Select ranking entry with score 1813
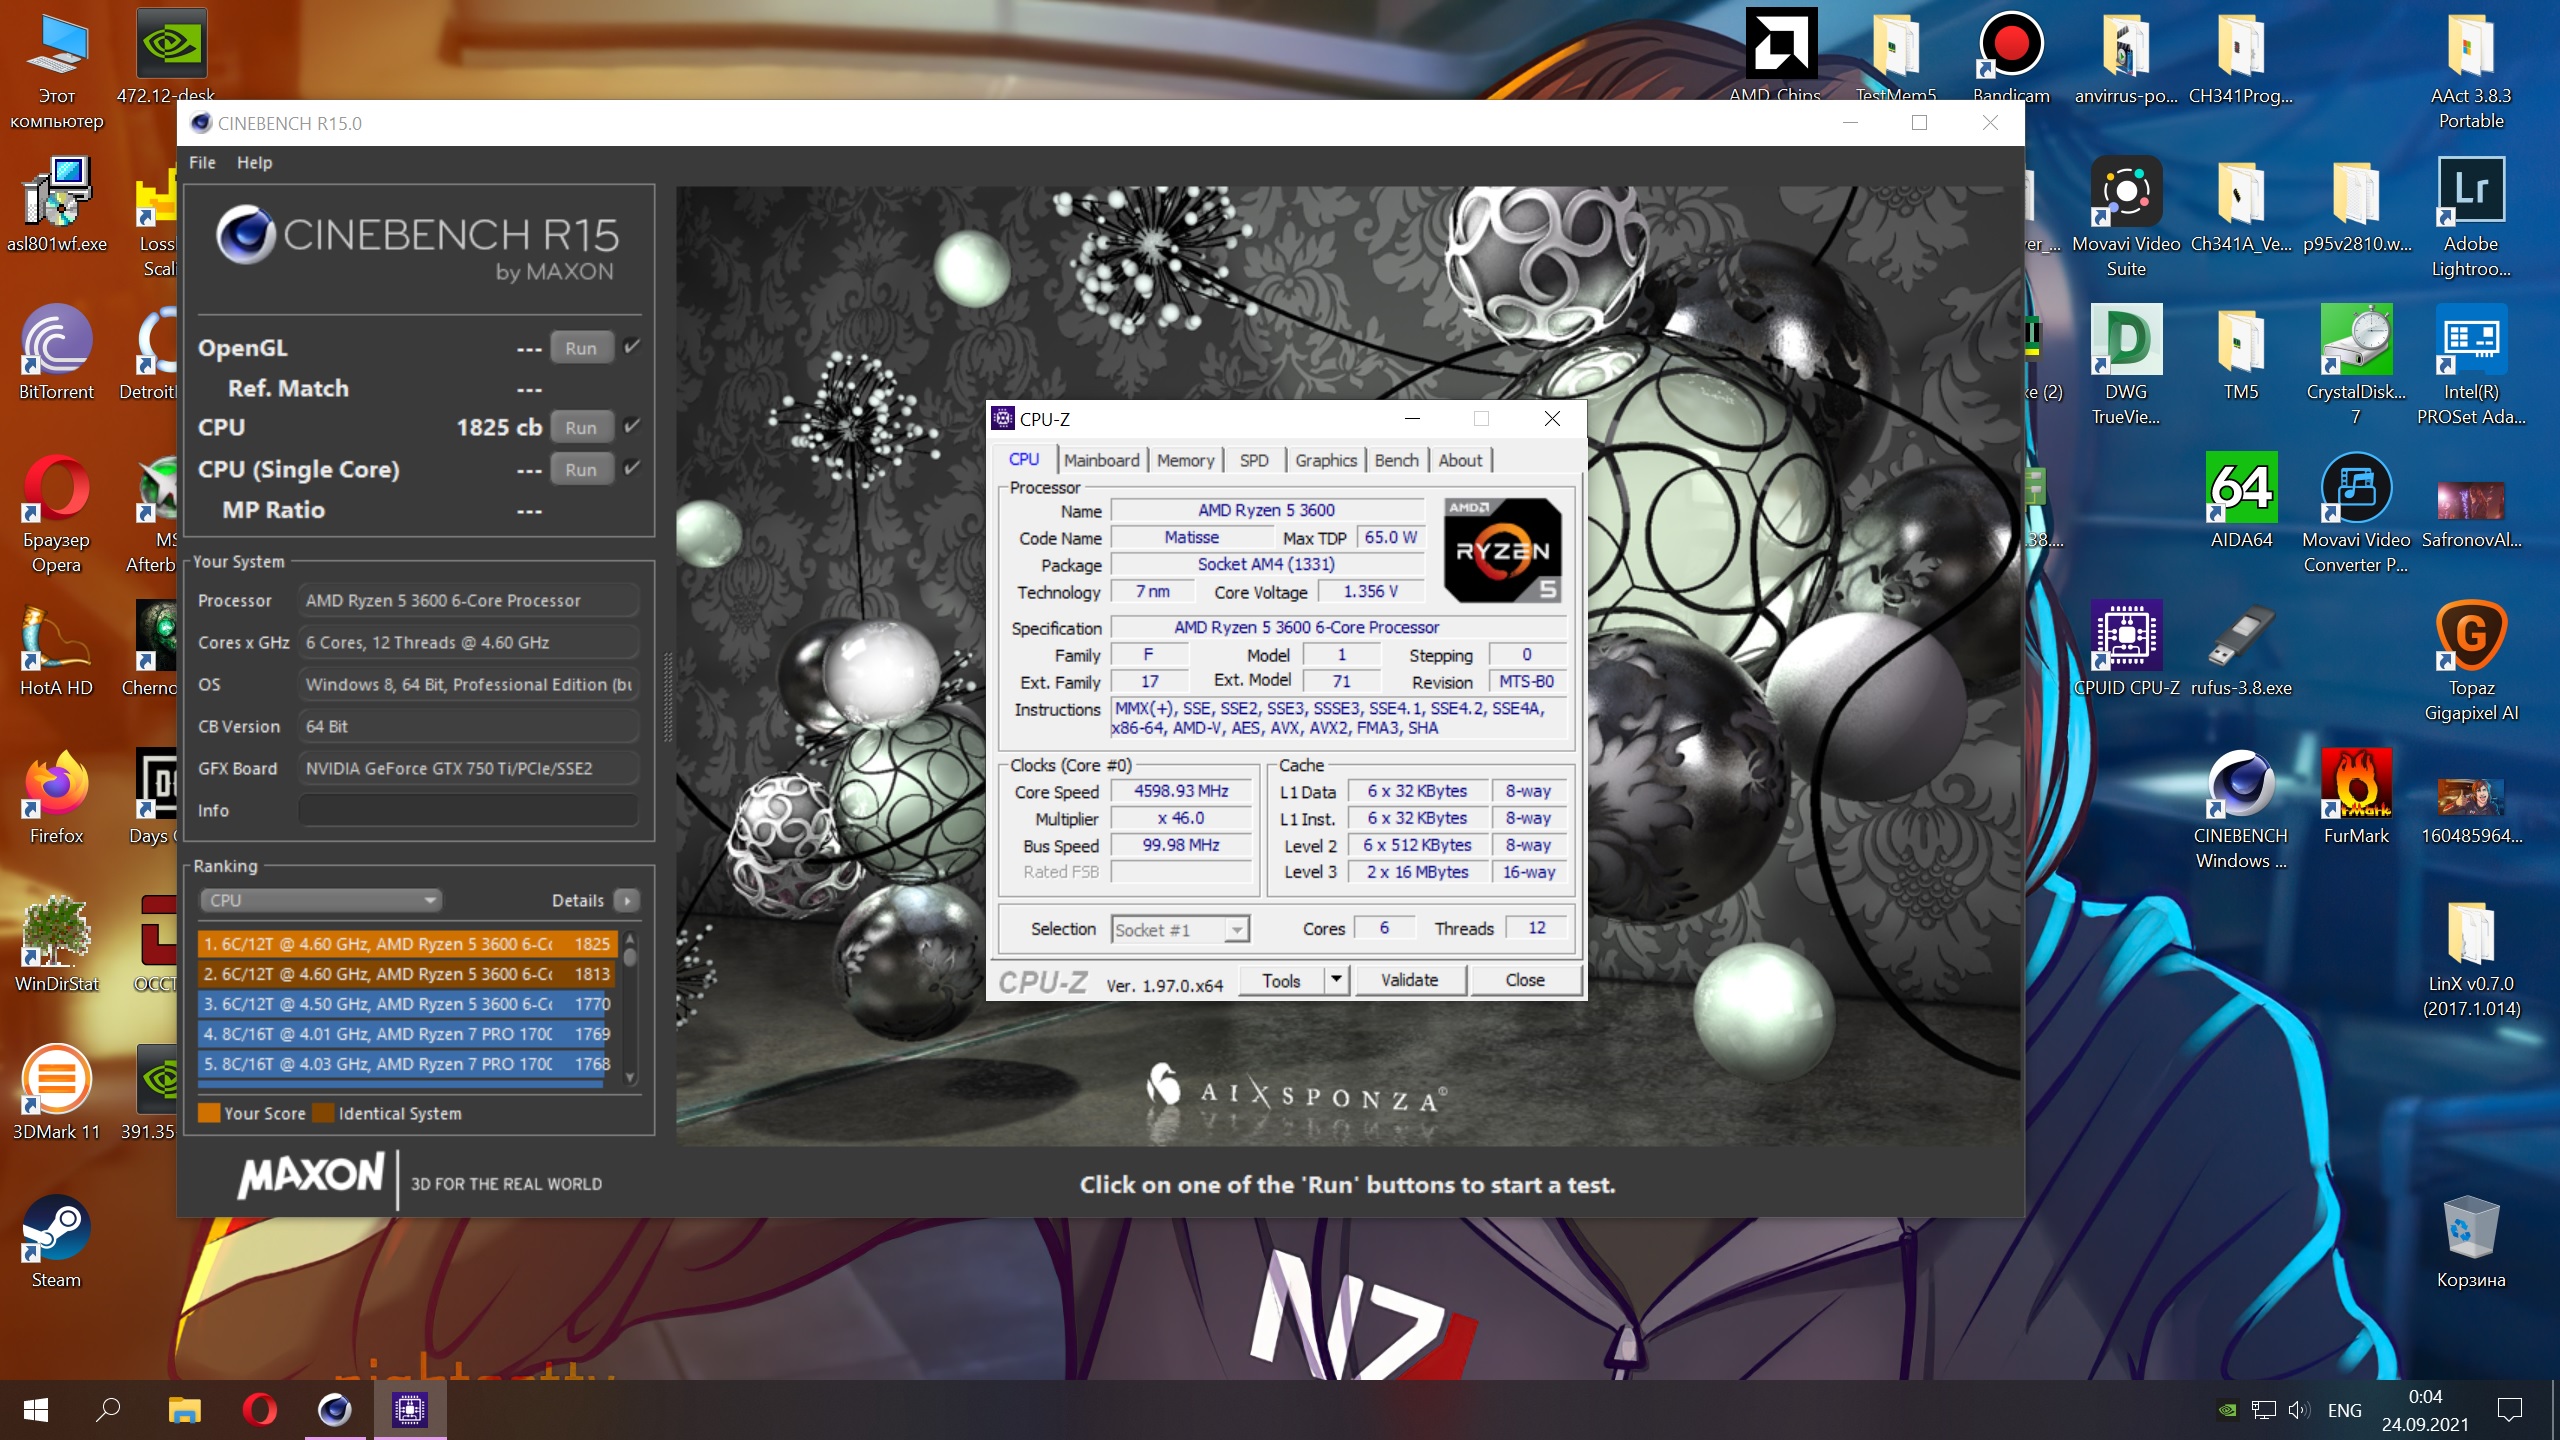This screenshot has height=1440, width=2560. click(408, 973)
